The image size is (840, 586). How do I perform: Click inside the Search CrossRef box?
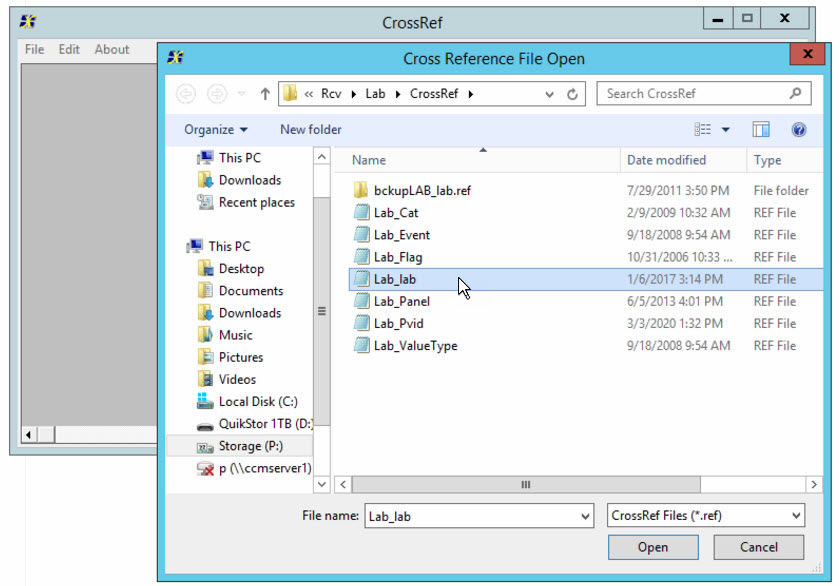tap(680, 93)
